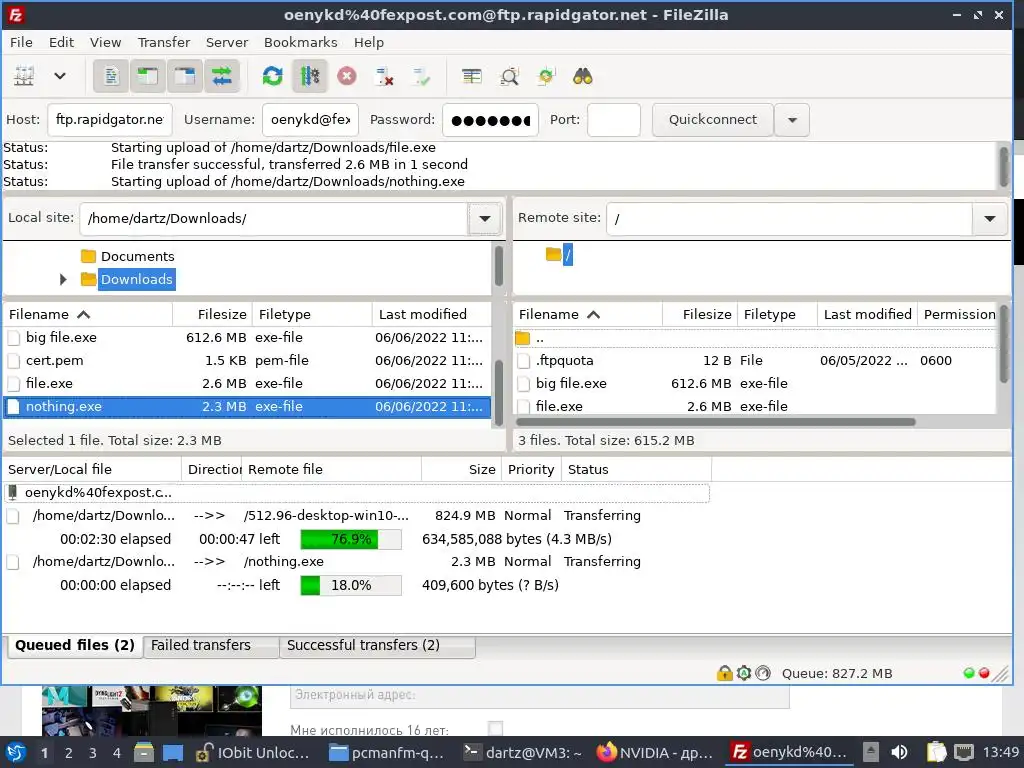Screen dimensions: 1024x768
Task: Disconnect from the current server
Action: pyautogui.click(x=384, y=76)
